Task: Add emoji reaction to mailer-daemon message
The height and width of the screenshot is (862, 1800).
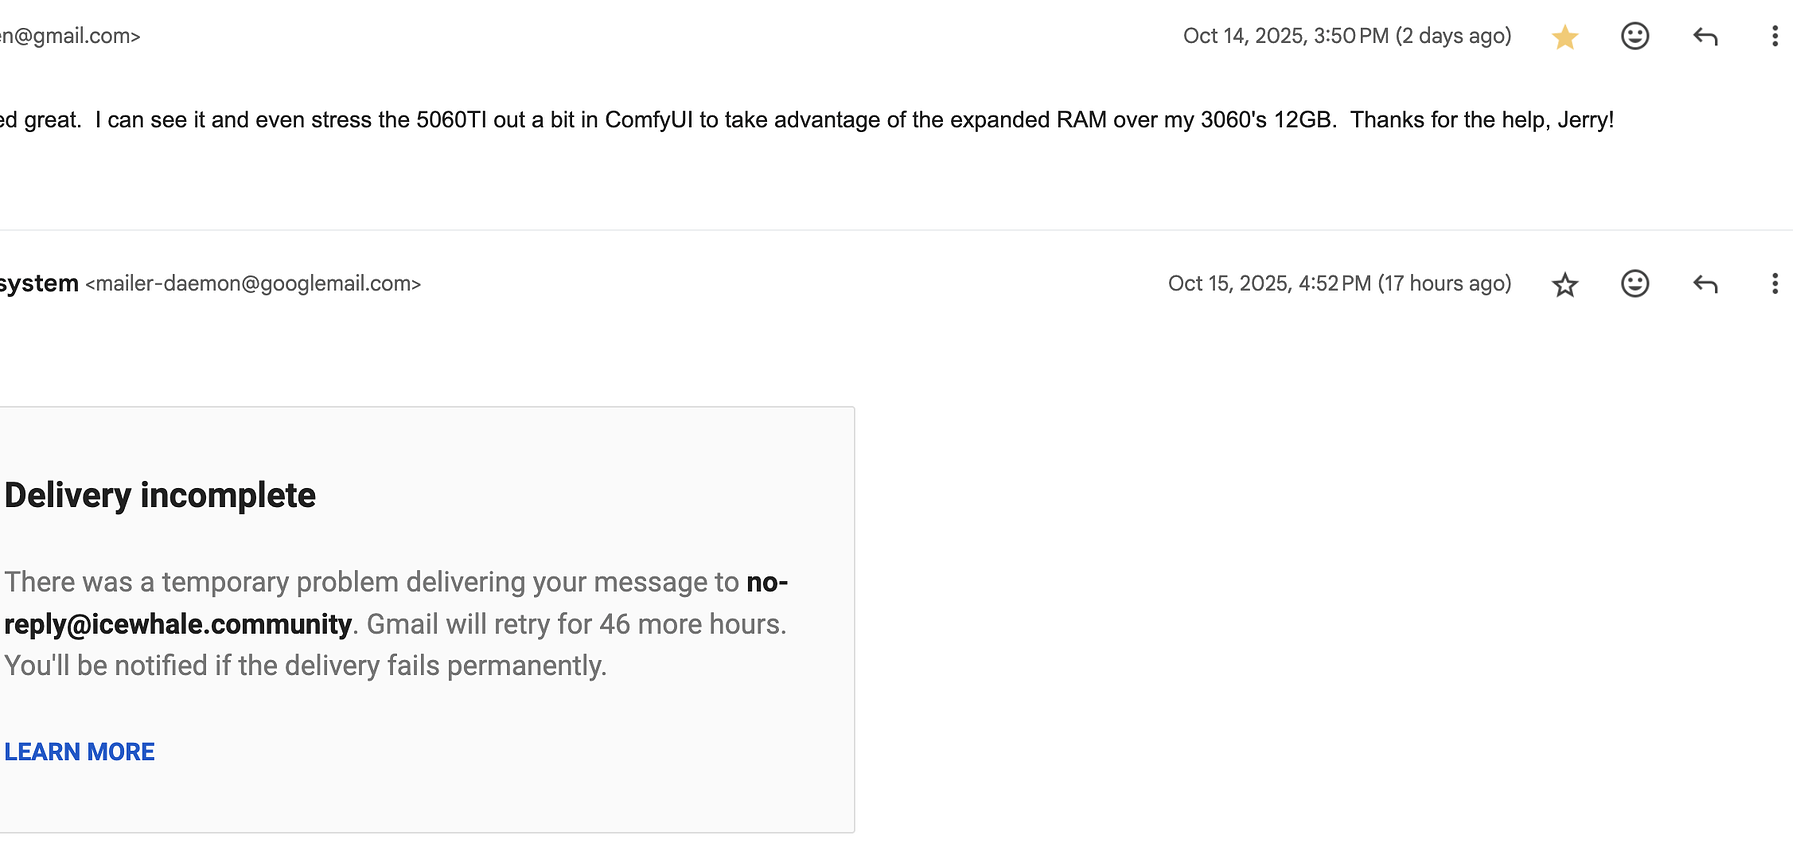Action: pos(1635,284)
